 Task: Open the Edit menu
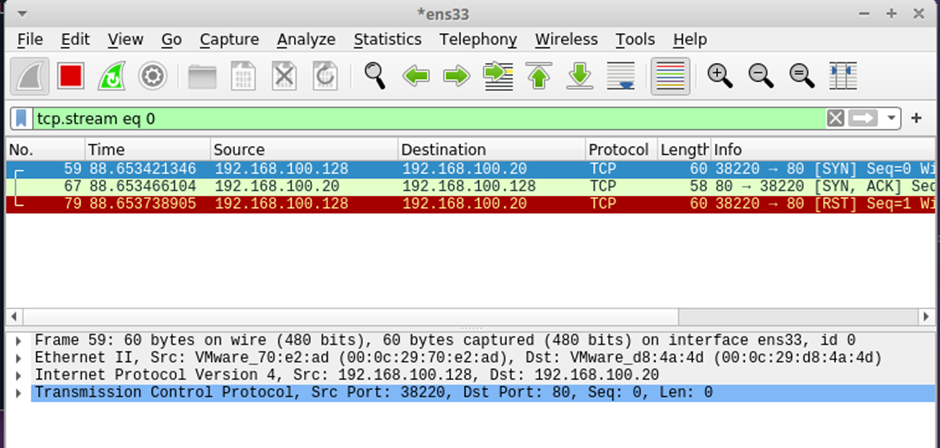[76, 40]
